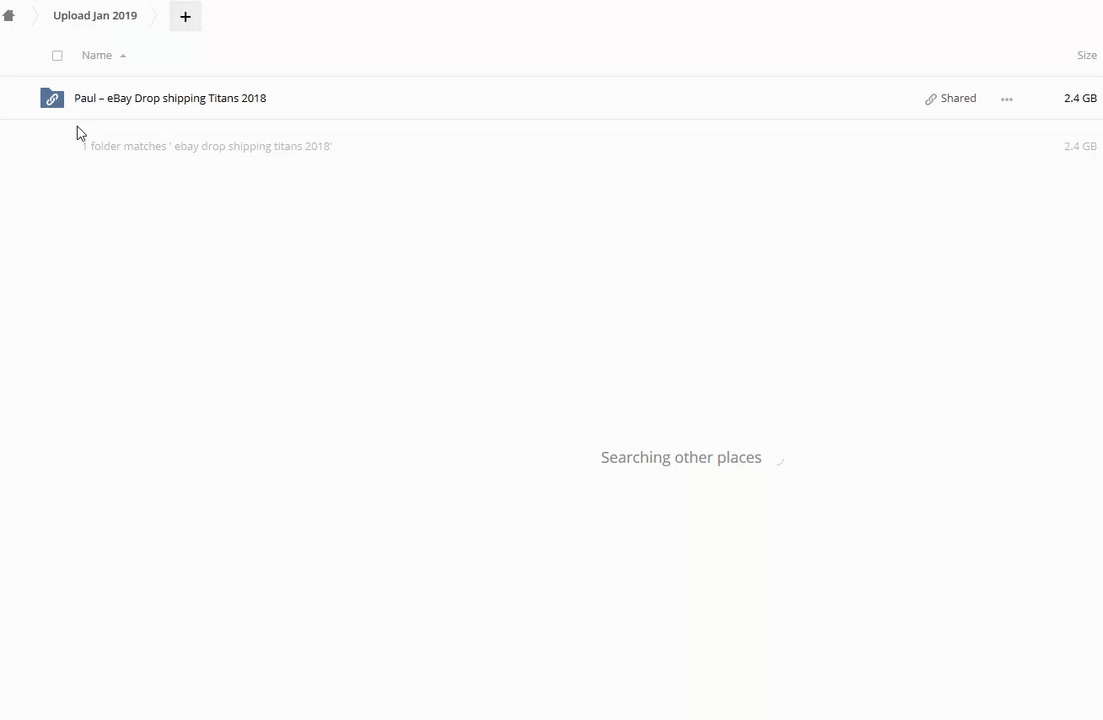Go to the Home folder icon
This screenshot has height=720, width=1103.
[x=9, y=16]
